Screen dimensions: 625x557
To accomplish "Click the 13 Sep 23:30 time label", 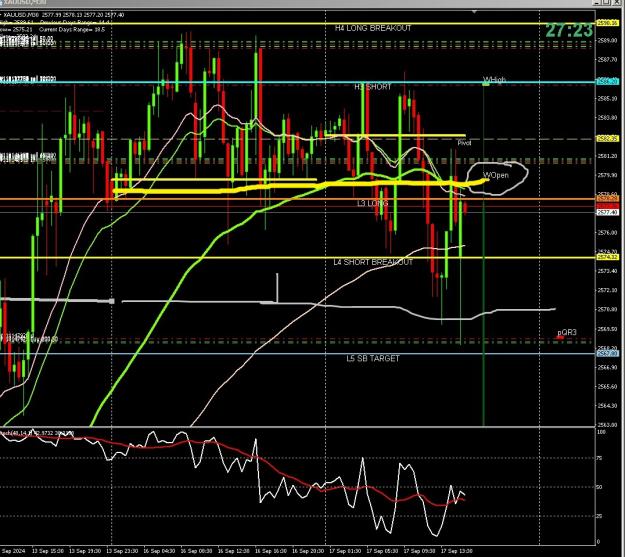I will click(122, 551).
